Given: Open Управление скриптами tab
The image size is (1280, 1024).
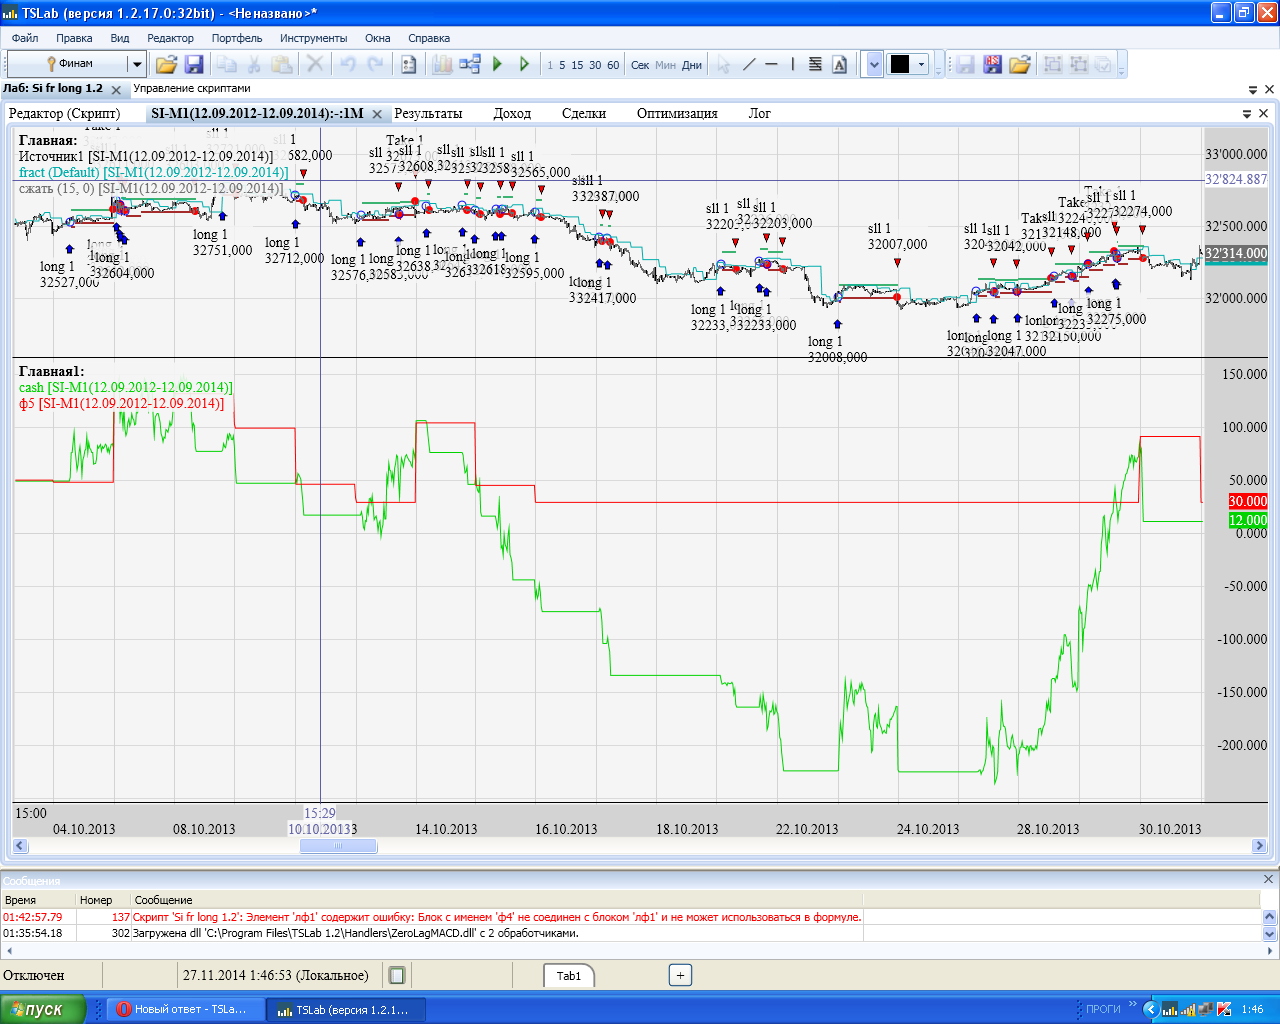Looking at the screenshot, I should click(192, 88).
